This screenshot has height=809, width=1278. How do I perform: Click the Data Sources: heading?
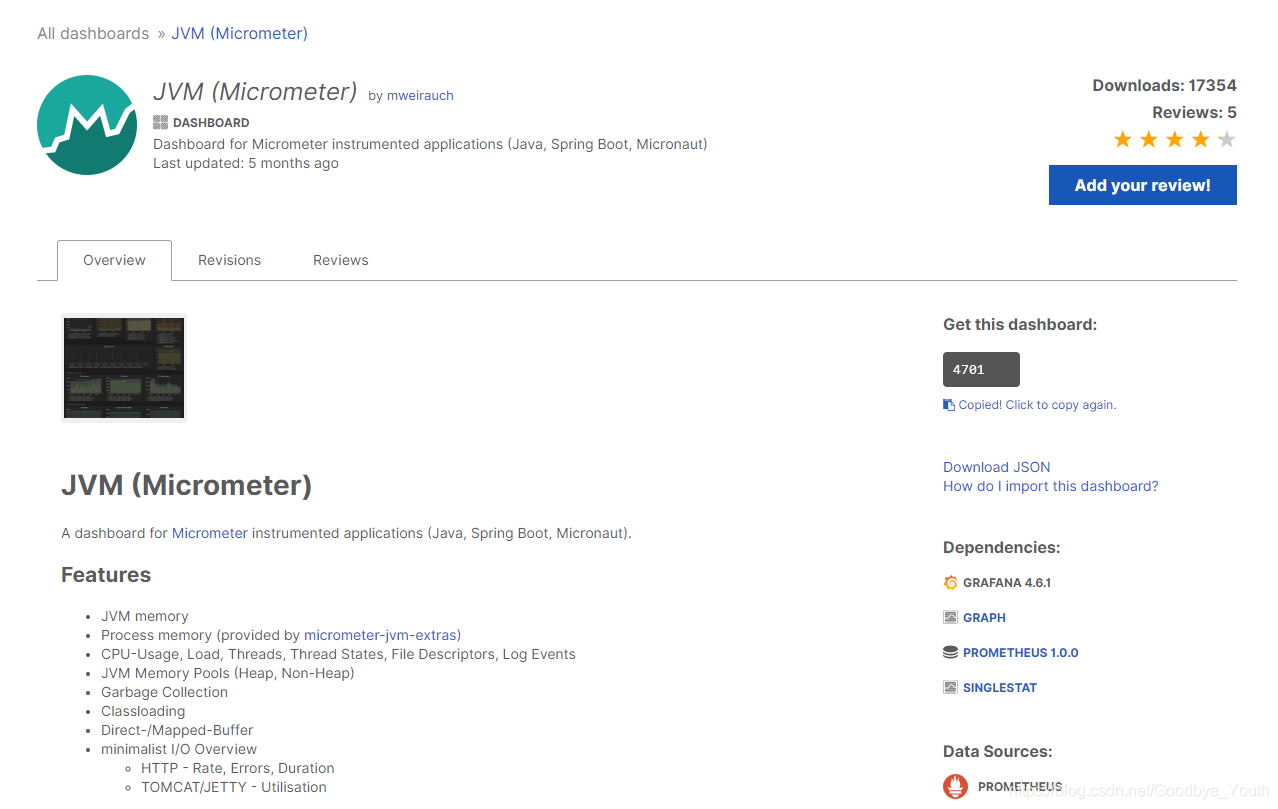[x=998, y=751]
